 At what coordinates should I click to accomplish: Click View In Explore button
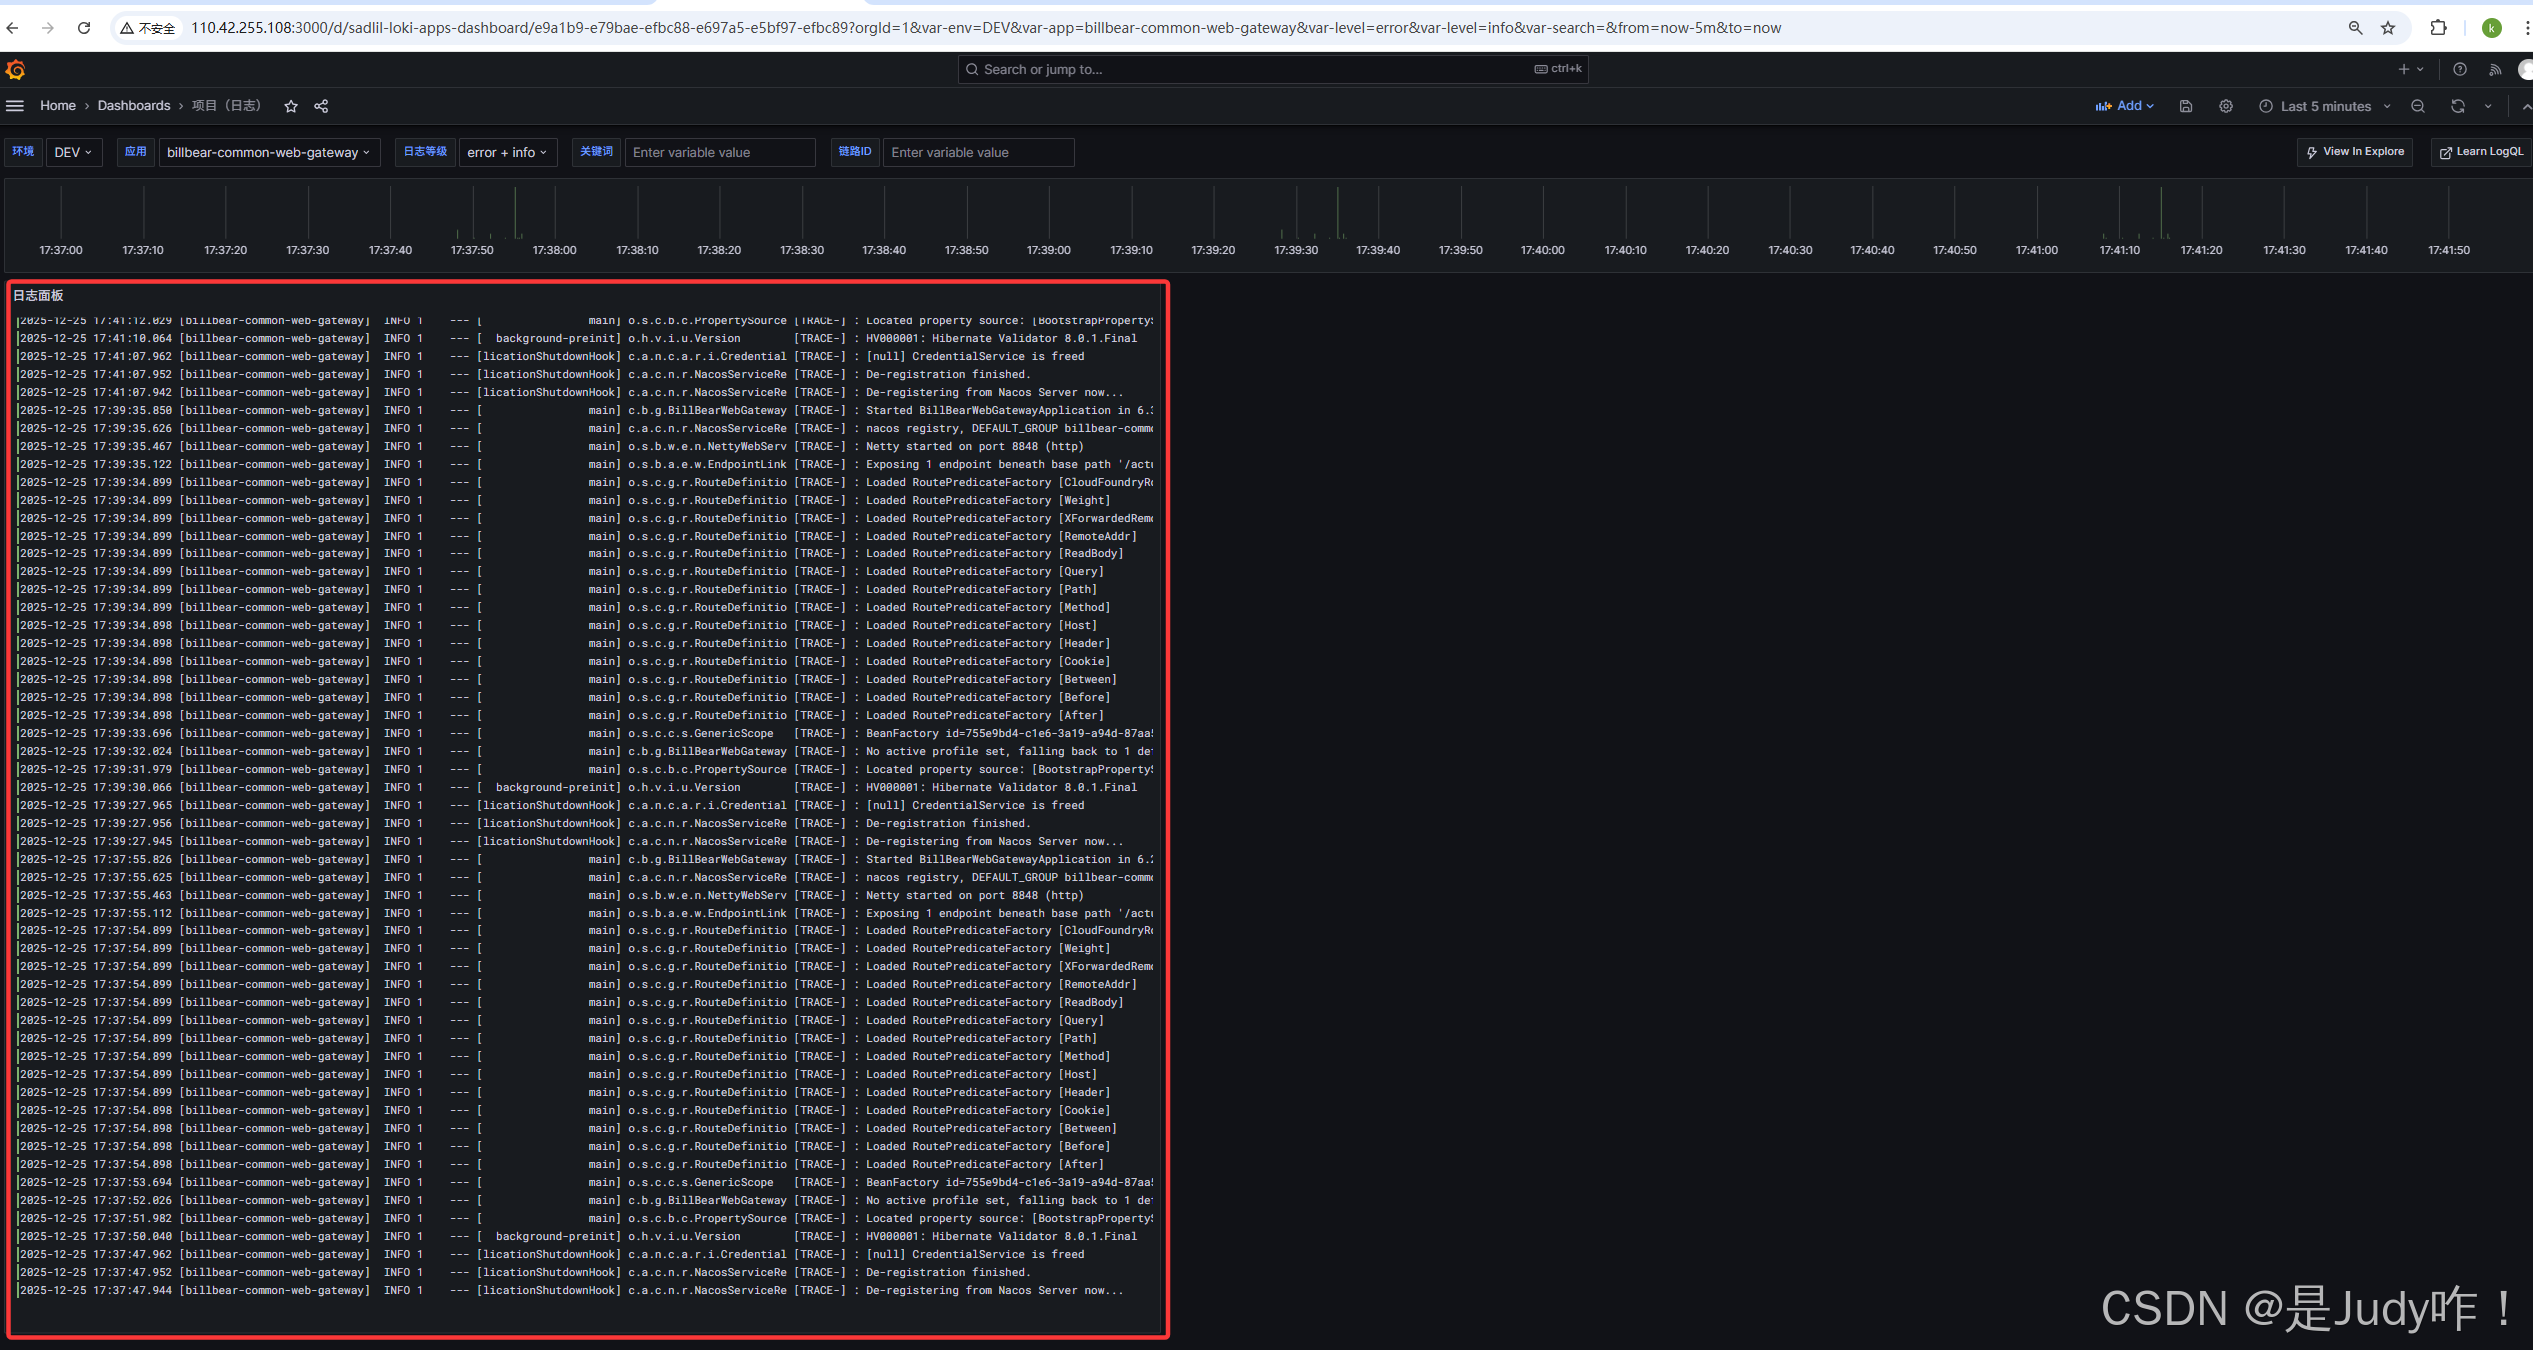2355,152
